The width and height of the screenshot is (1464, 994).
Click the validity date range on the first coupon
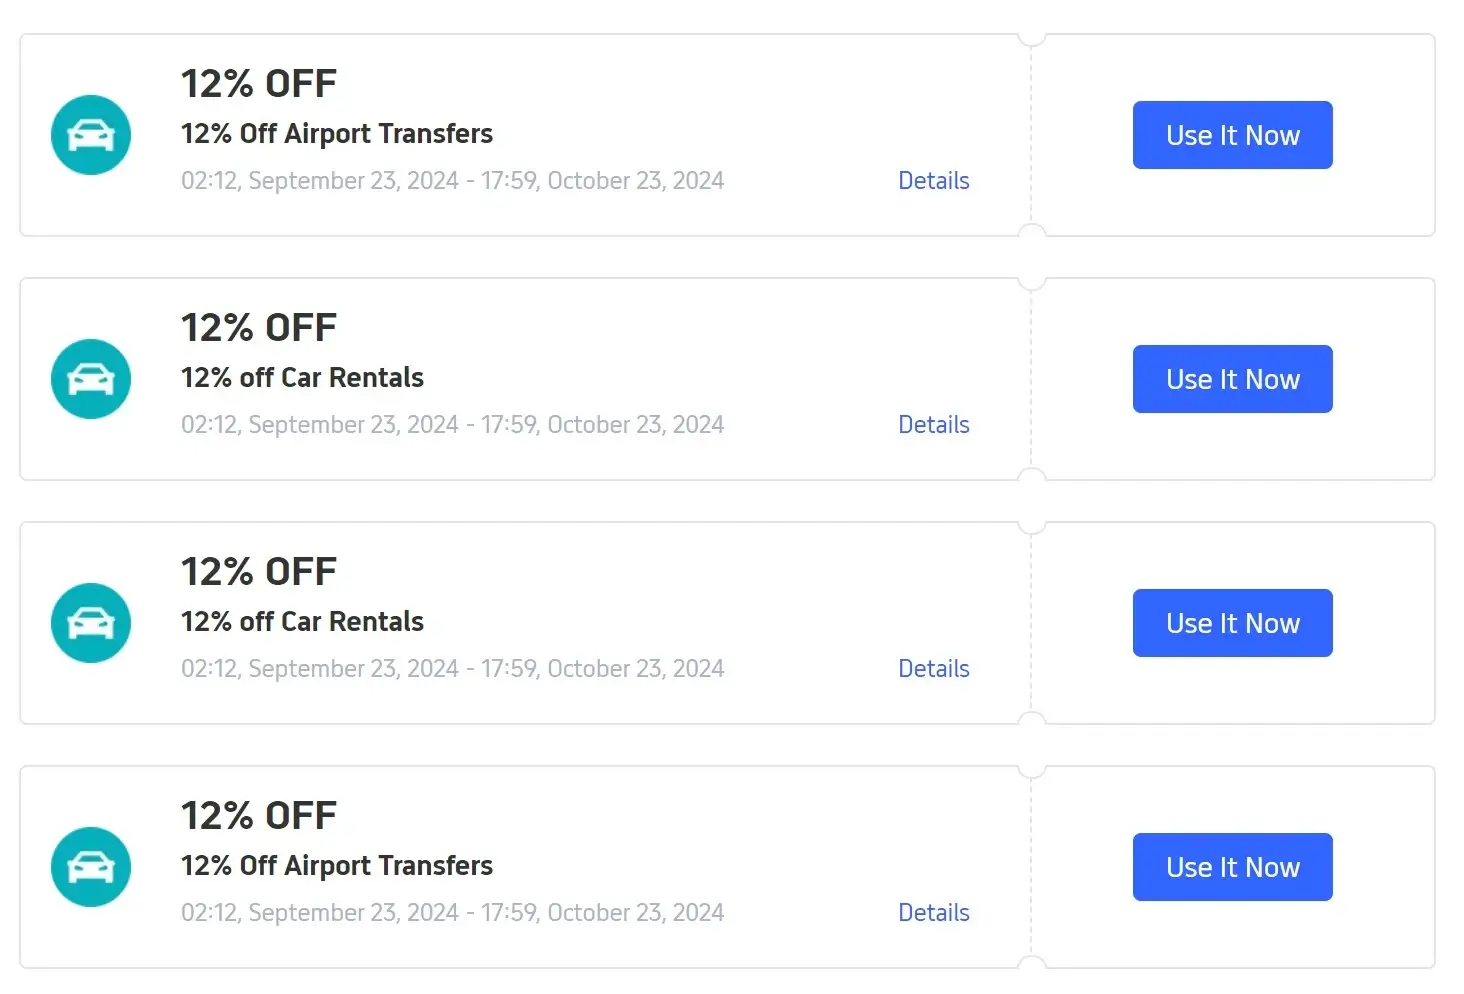click(452, 181)
